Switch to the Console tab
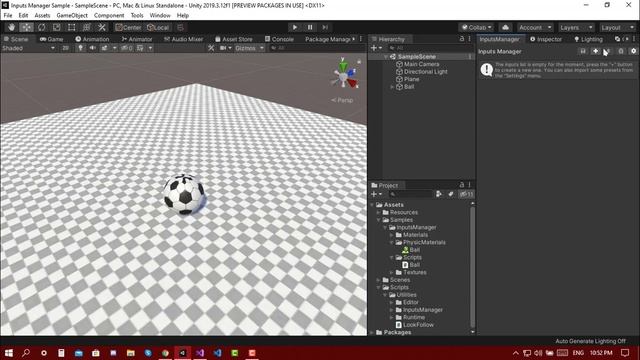 [279, 39]
